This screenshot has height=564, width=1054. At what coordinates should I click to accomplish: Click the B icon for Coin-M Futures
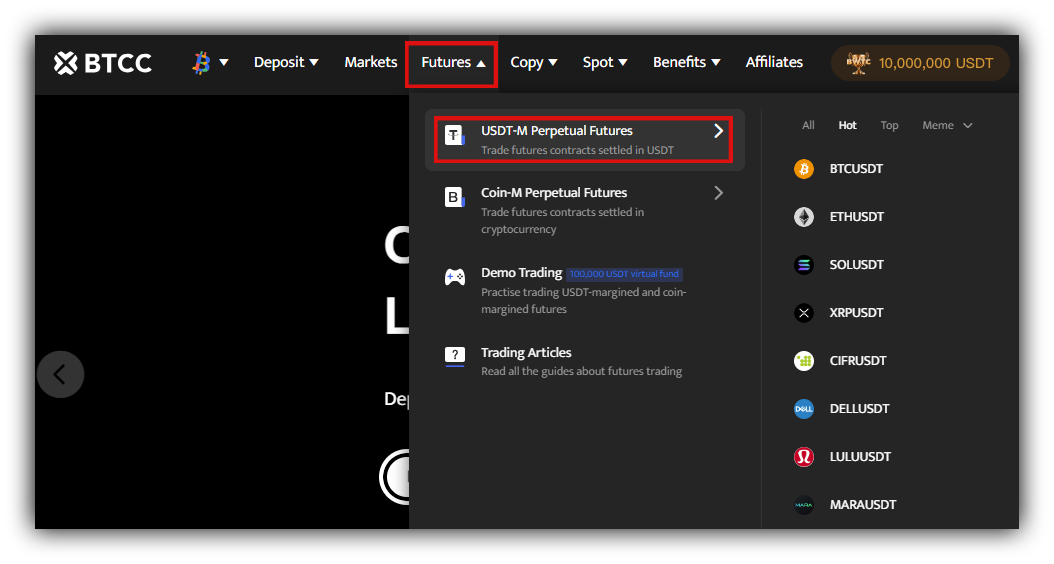454,197
